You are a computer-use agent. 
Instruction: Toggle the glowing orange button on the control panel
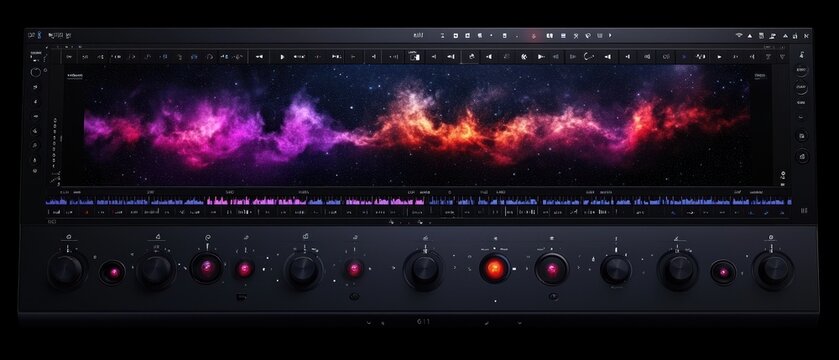pyautogui.click(x=494, y=269)
